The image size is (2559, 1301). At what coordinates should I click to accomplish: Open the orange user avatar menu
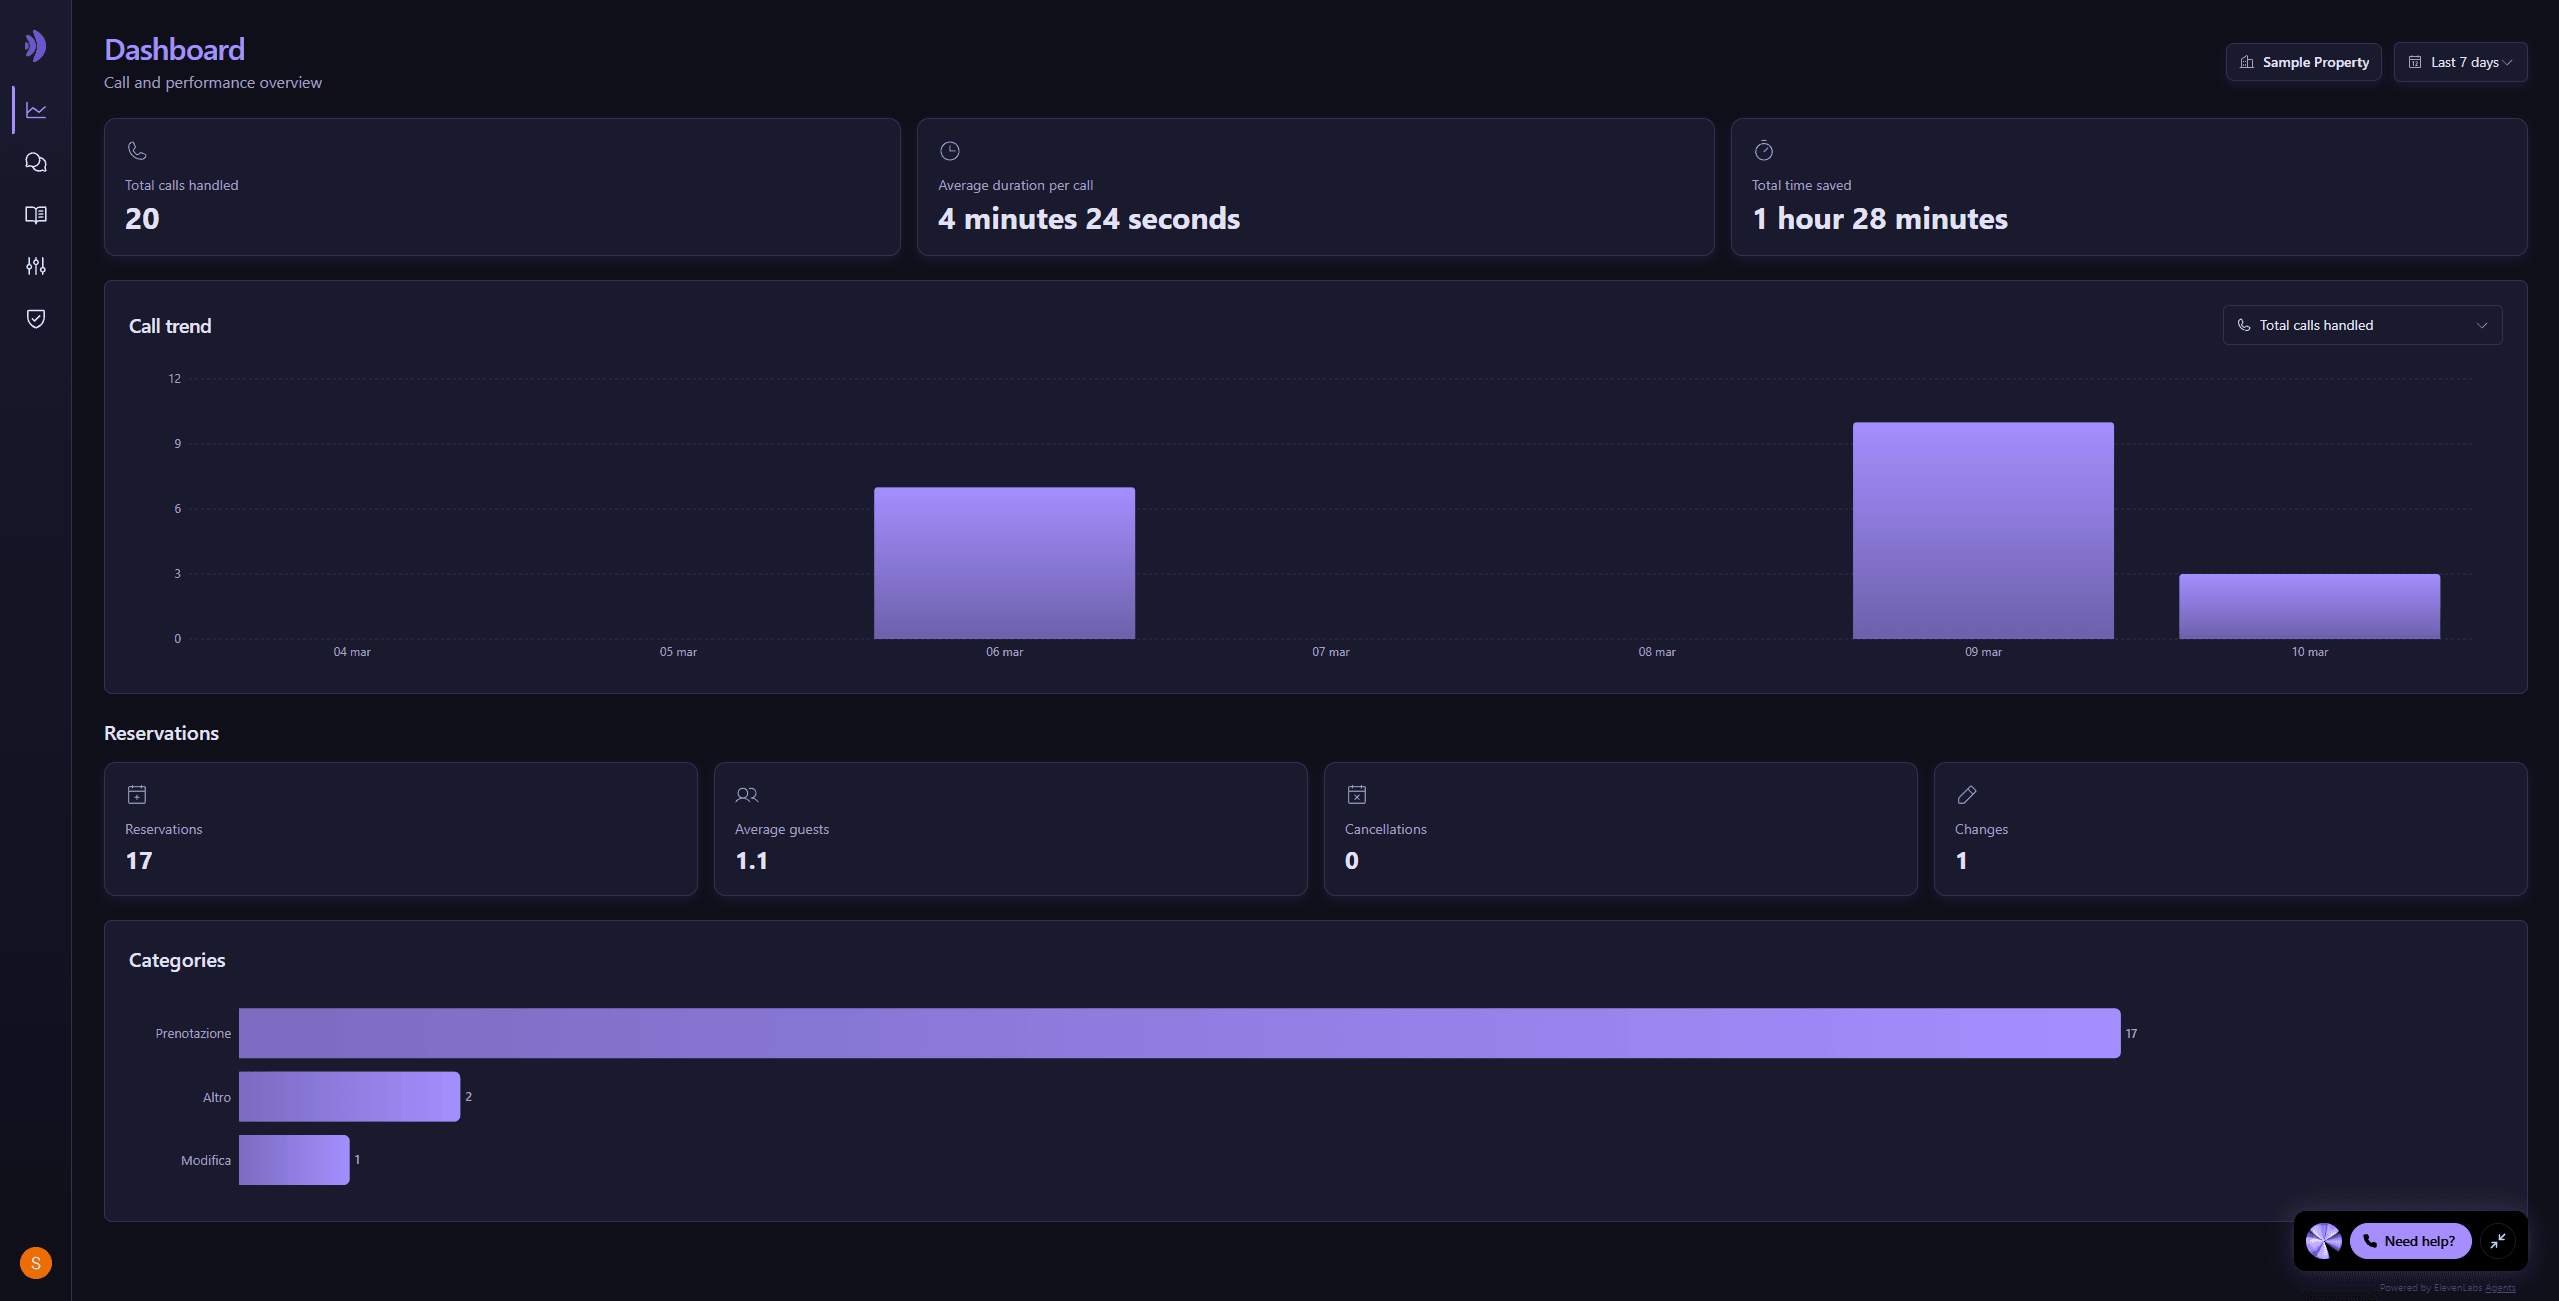point(36,1262)
